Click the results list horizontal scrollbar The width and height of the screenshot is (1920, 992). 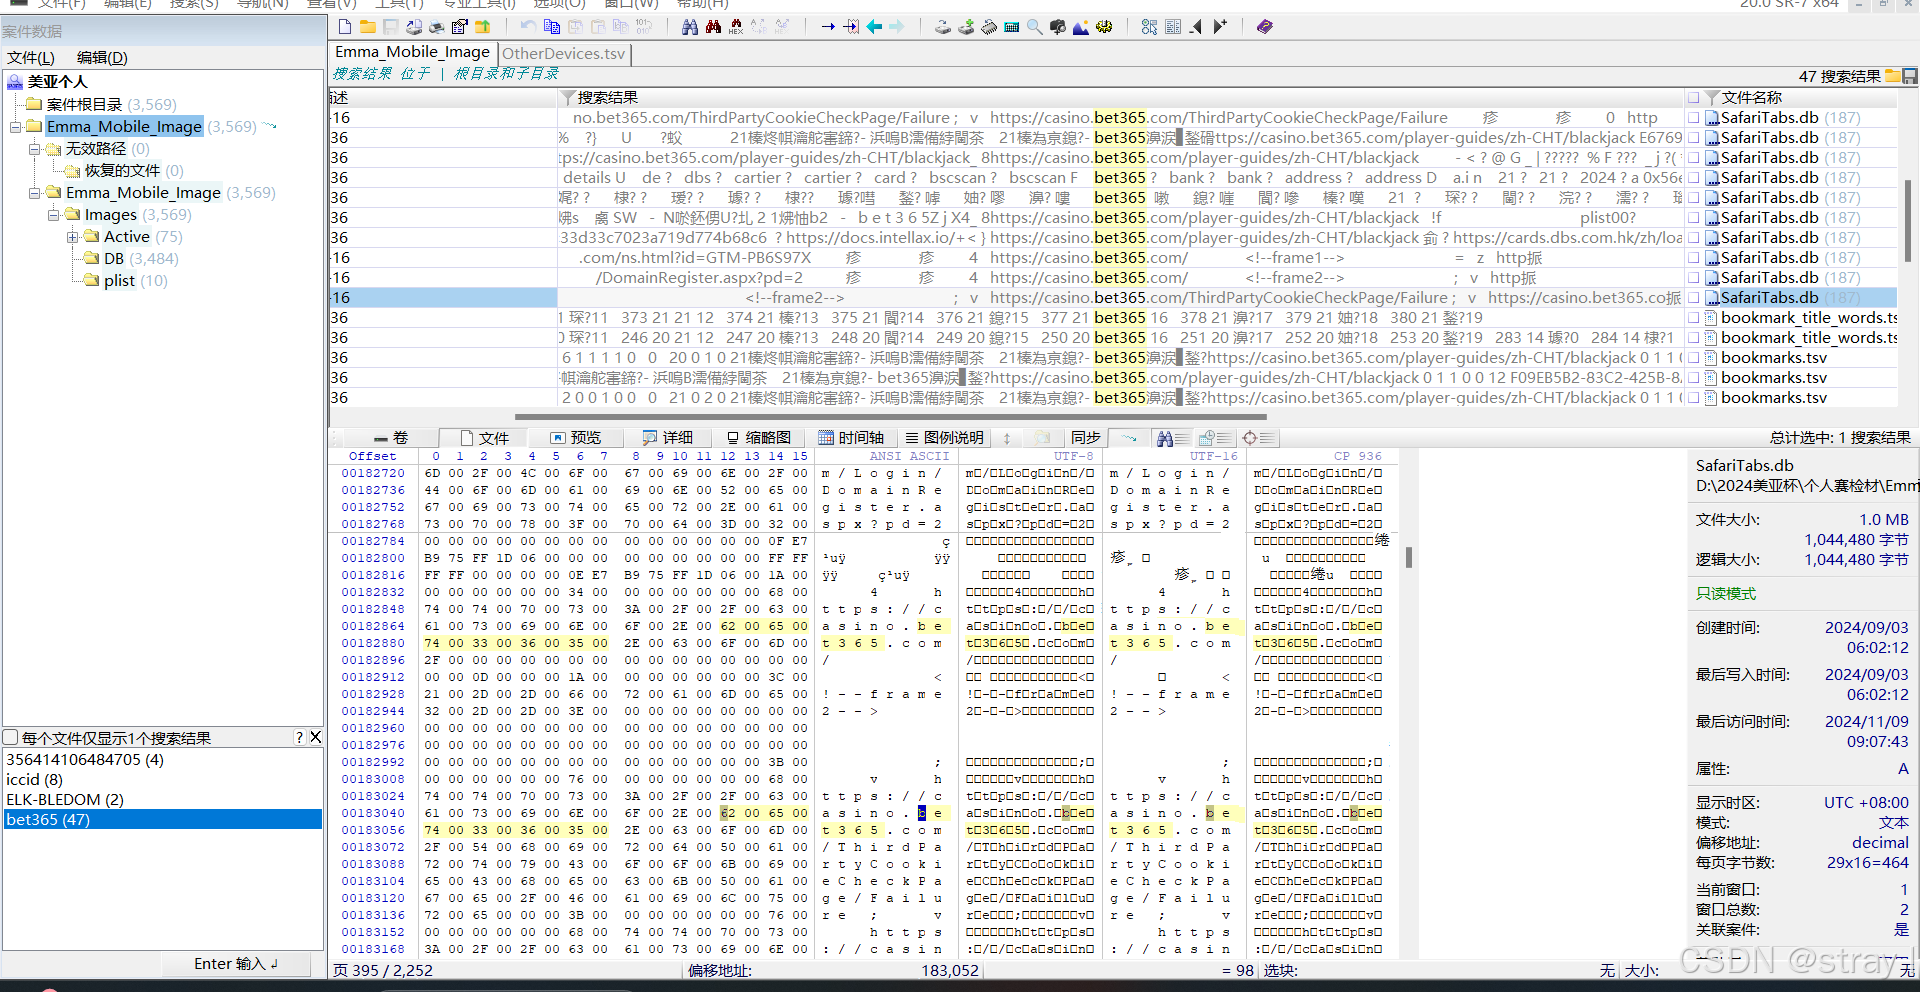point(890,416)
